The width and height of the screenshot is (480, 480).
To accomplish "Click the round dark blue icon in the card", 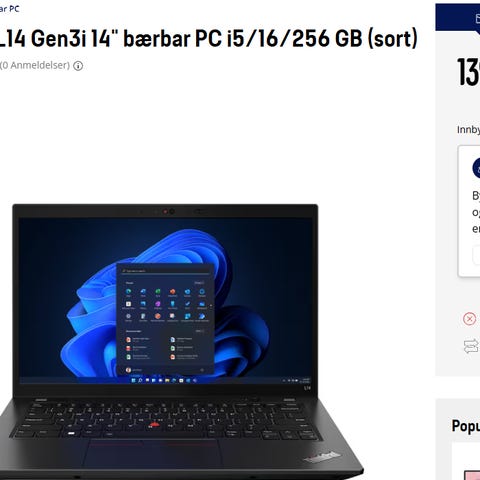I will pos(476,168).
